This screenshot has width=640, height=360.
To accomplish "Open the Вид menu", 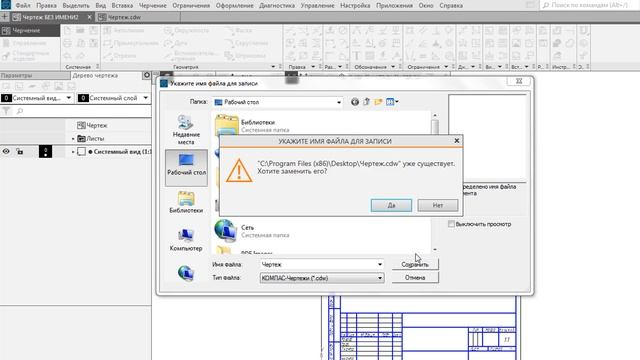I will tap(100, 6).
